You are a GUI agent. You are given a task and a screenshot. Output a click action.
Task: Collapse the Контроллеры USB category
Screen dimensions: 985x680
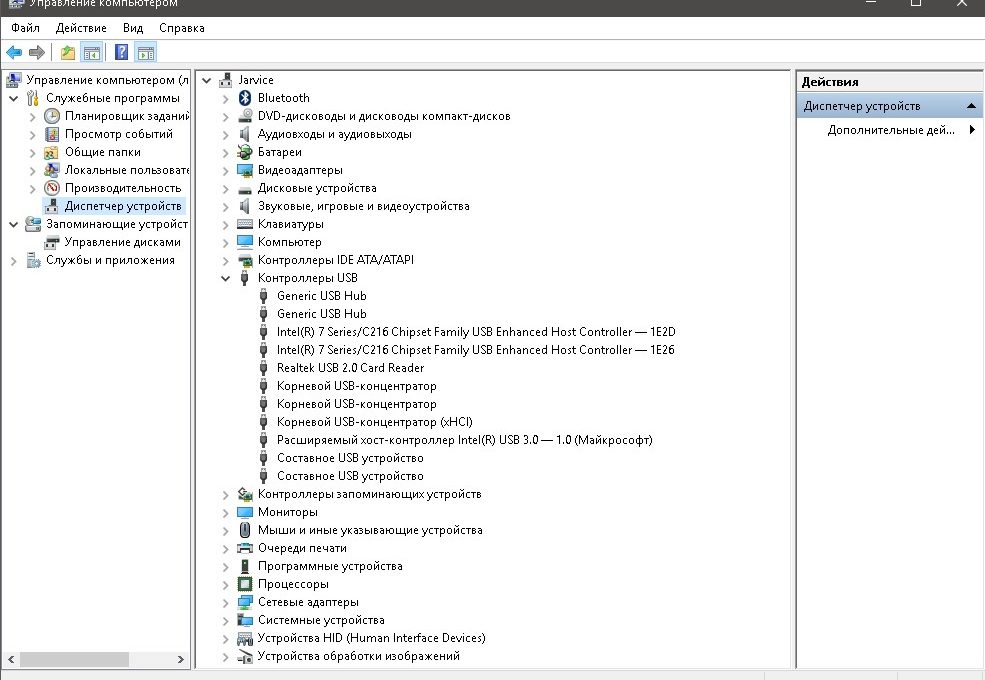(x=226, y=278)
